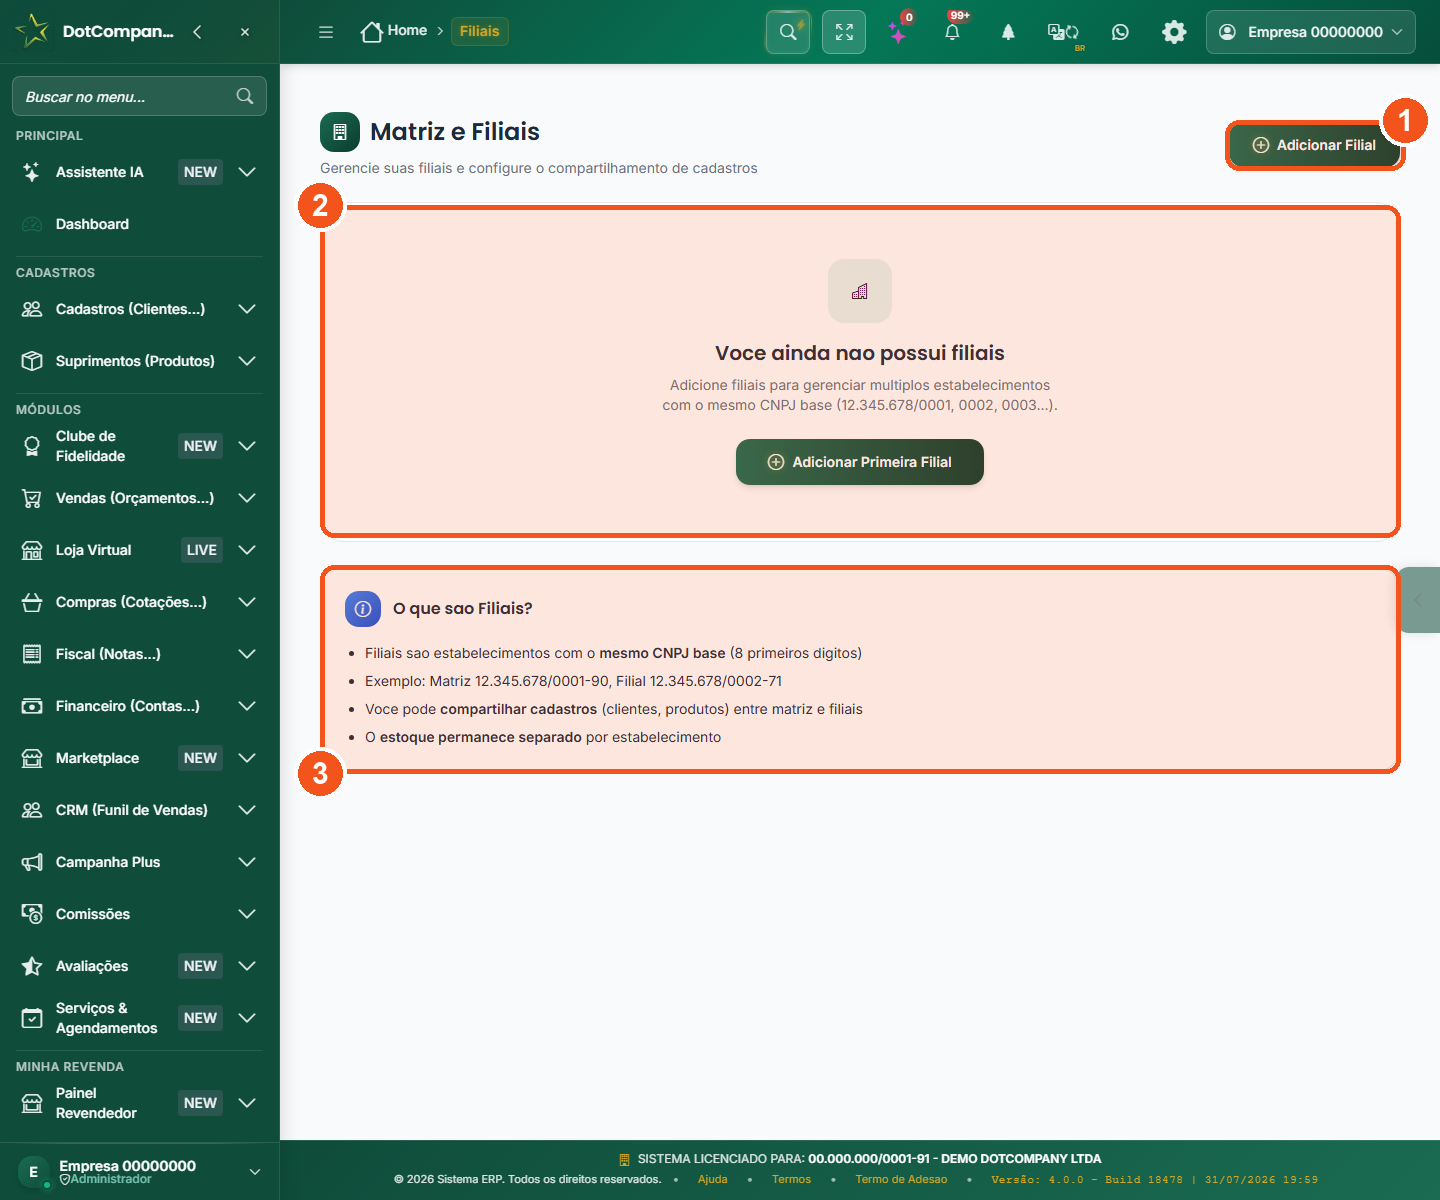Open the top bar search icon

[x=788, y=32]
